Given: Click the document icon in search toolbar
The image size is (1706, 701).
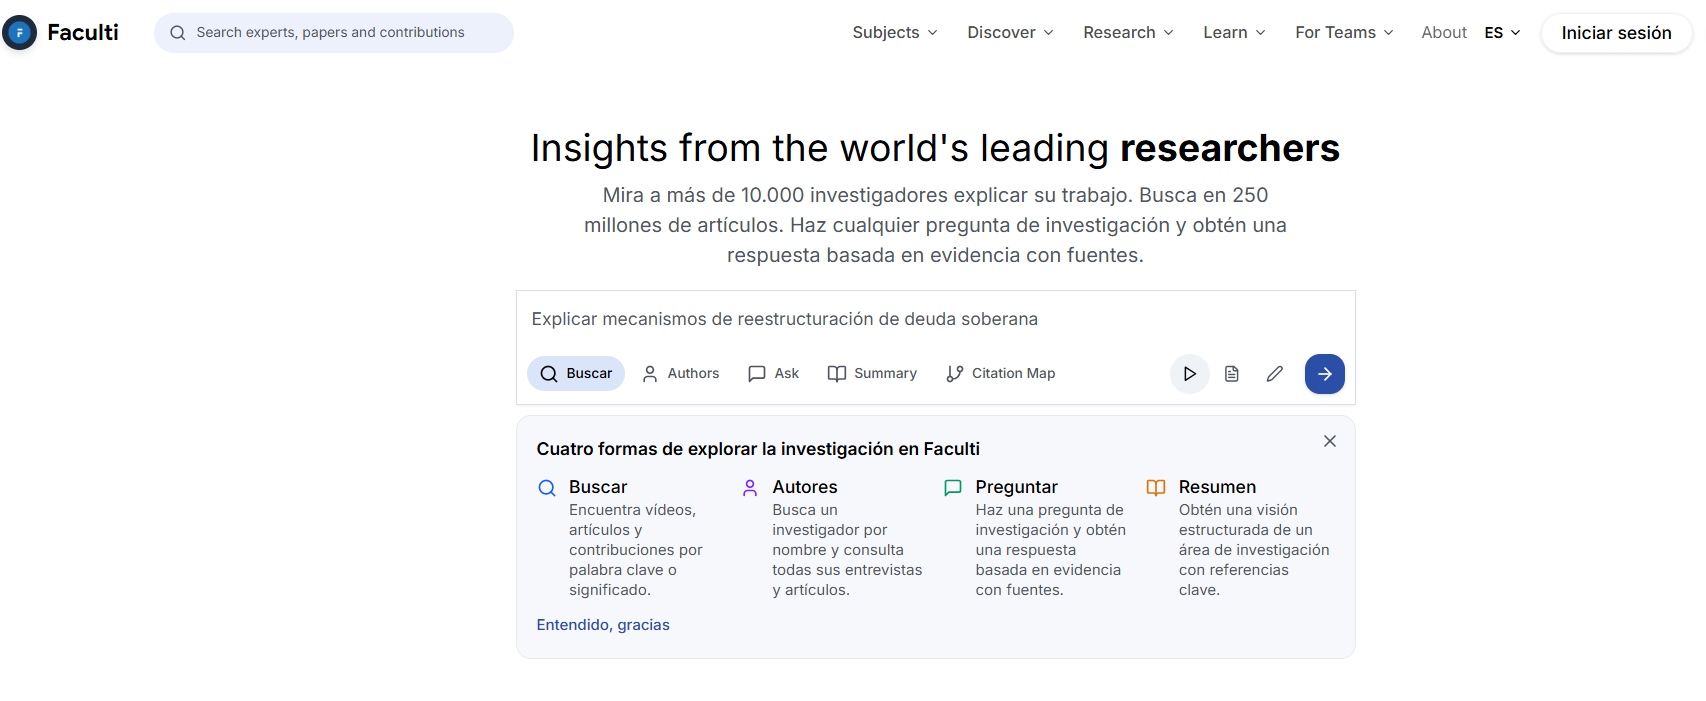Looking at the screenshot, I should [x=1232, y=374].
